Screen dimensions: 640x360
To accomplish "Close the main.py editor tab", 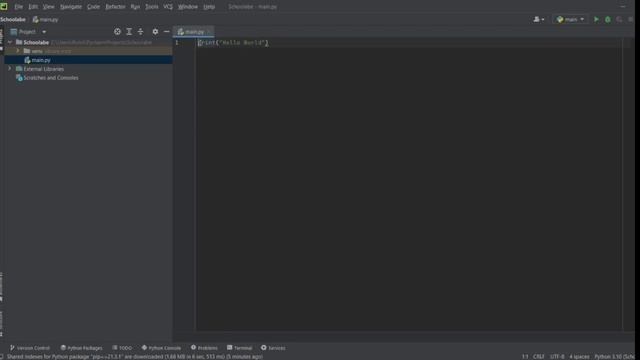I will pyautogui.click(x=209, y=31).
